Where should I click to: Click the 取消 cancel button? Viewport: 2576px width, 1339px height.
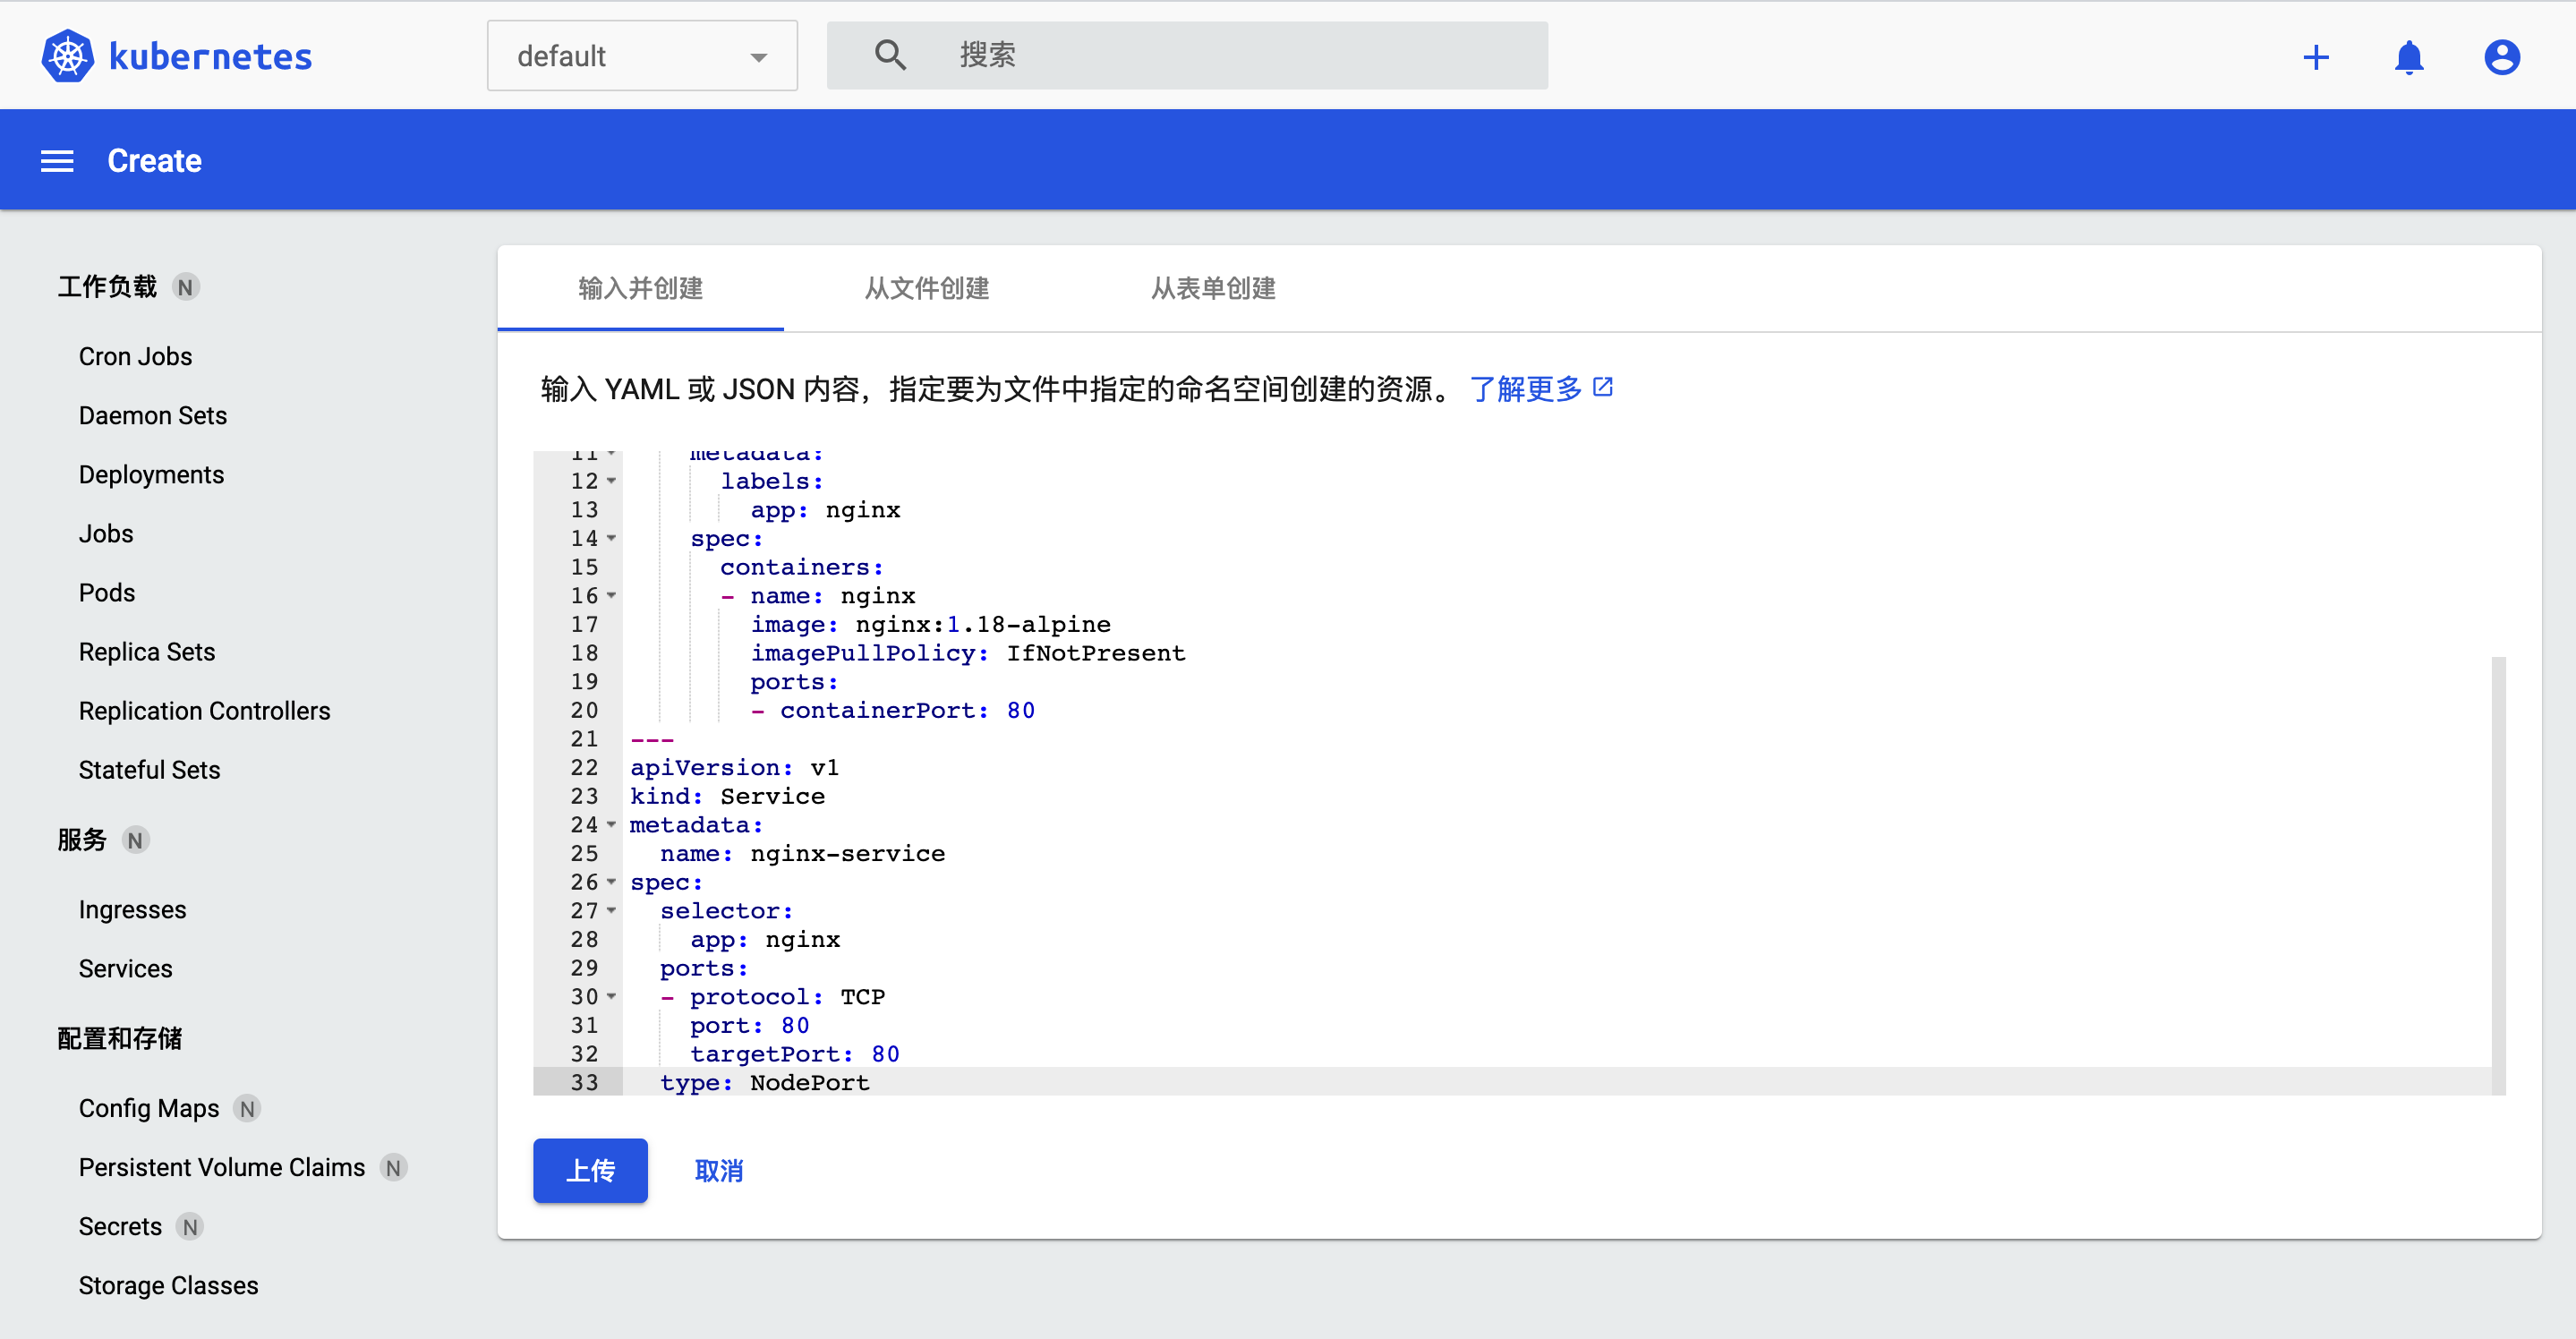(718, 1170)
